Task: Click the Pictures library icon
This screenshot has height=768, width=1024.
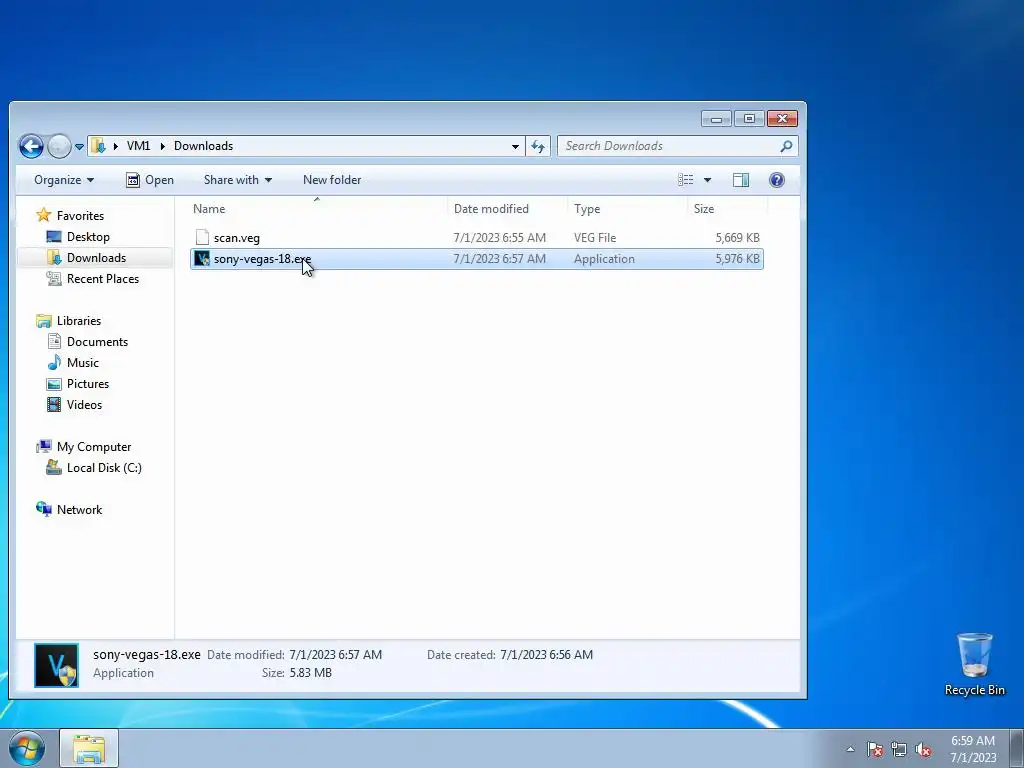Action: [54, 383]
